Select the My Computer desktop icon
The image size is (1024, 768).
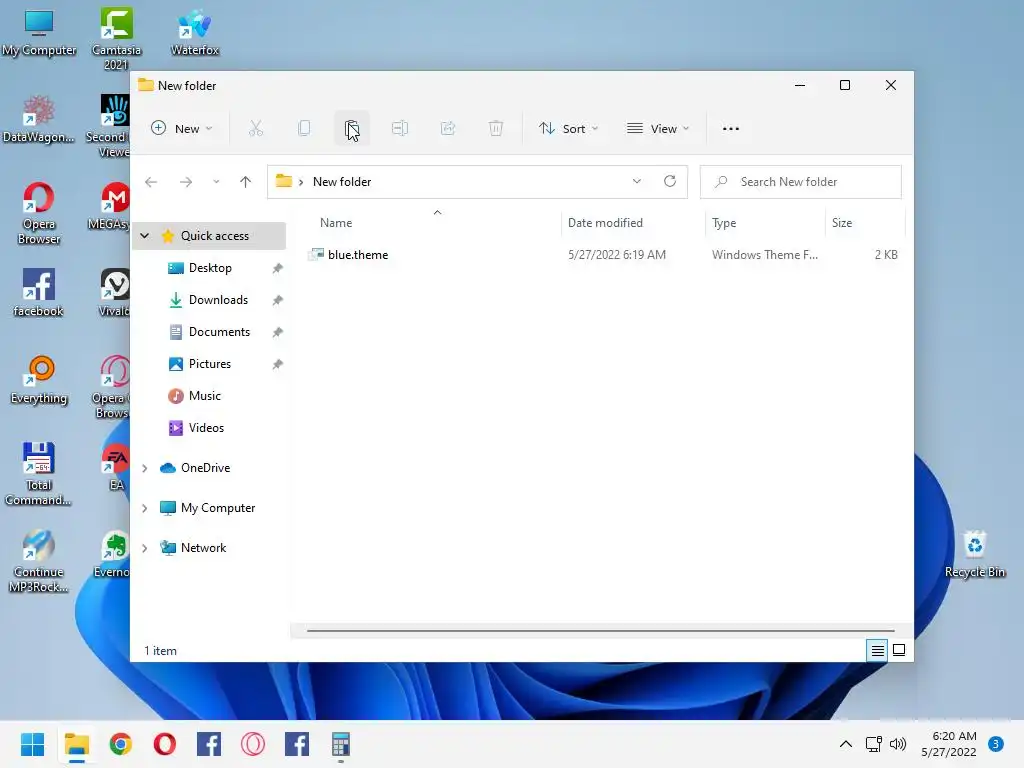(x=39, y=33)
